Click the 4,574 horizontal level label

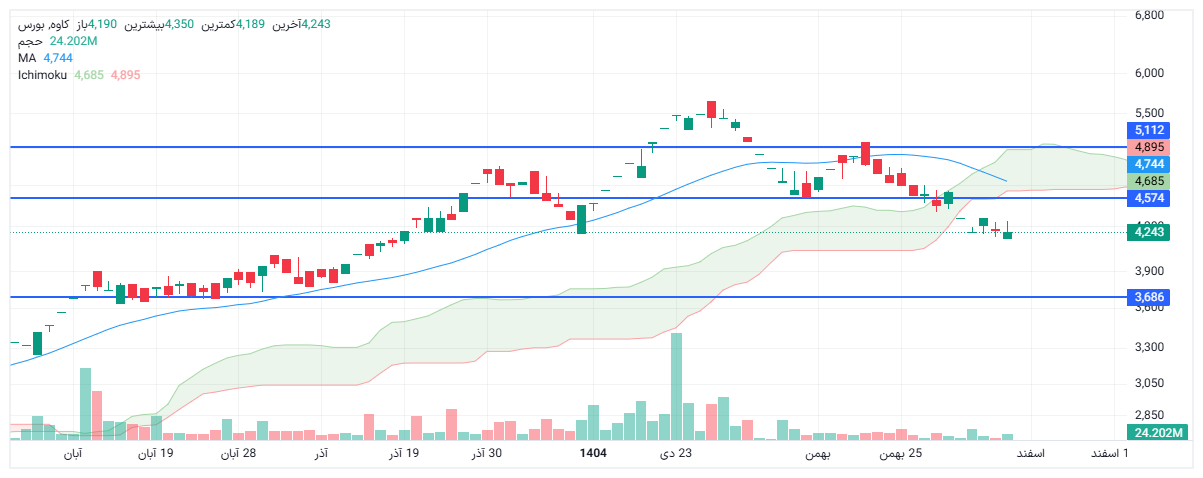click(1149, 198)
